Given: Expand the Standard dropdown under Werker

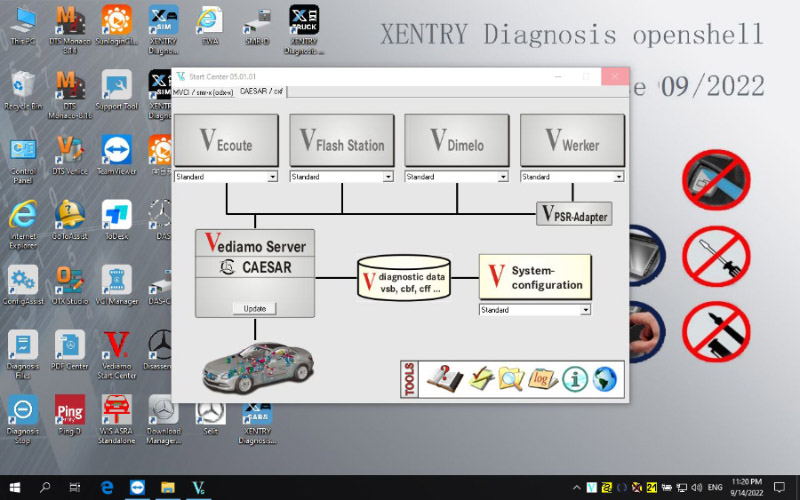Looking at the screenshot, I should pos(618,177).
